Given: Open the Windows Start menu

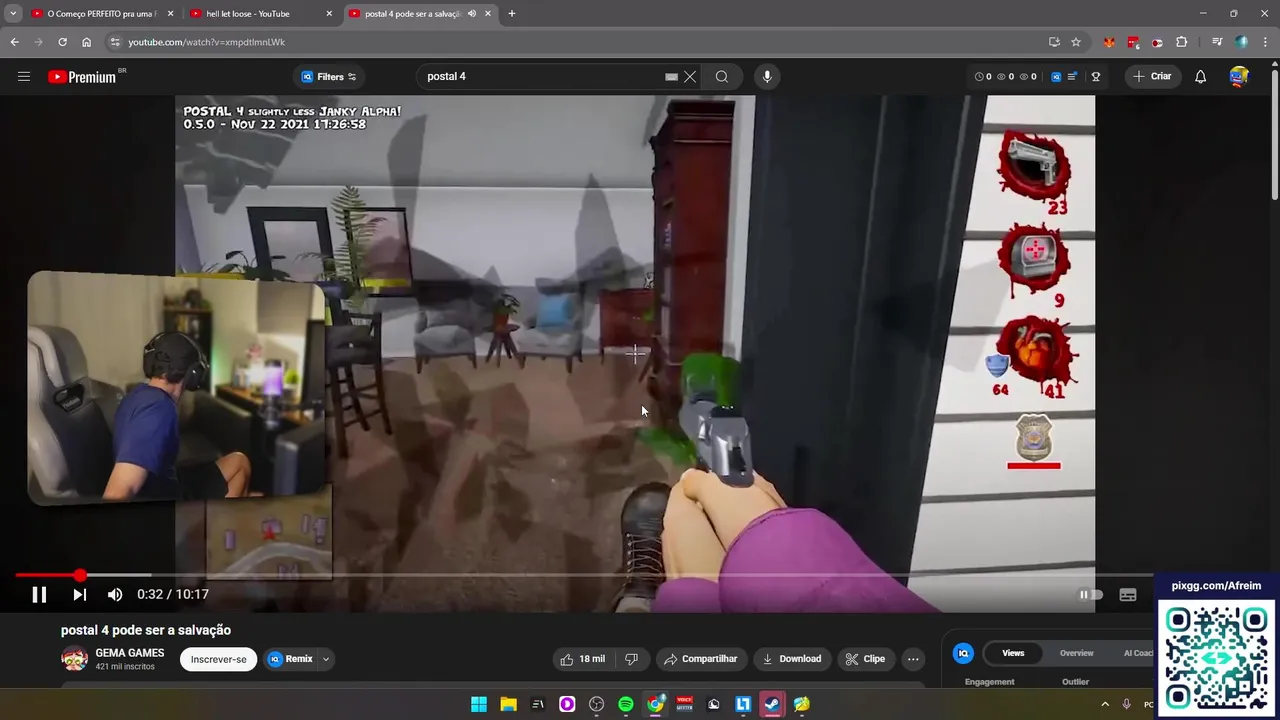Looking at the screenshot, I should point(479,704).
